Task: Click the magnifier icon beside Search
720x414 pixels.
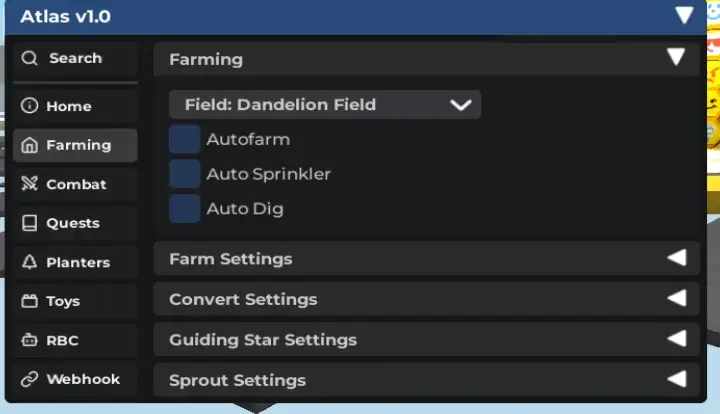Action: click(x=29, y=58)
